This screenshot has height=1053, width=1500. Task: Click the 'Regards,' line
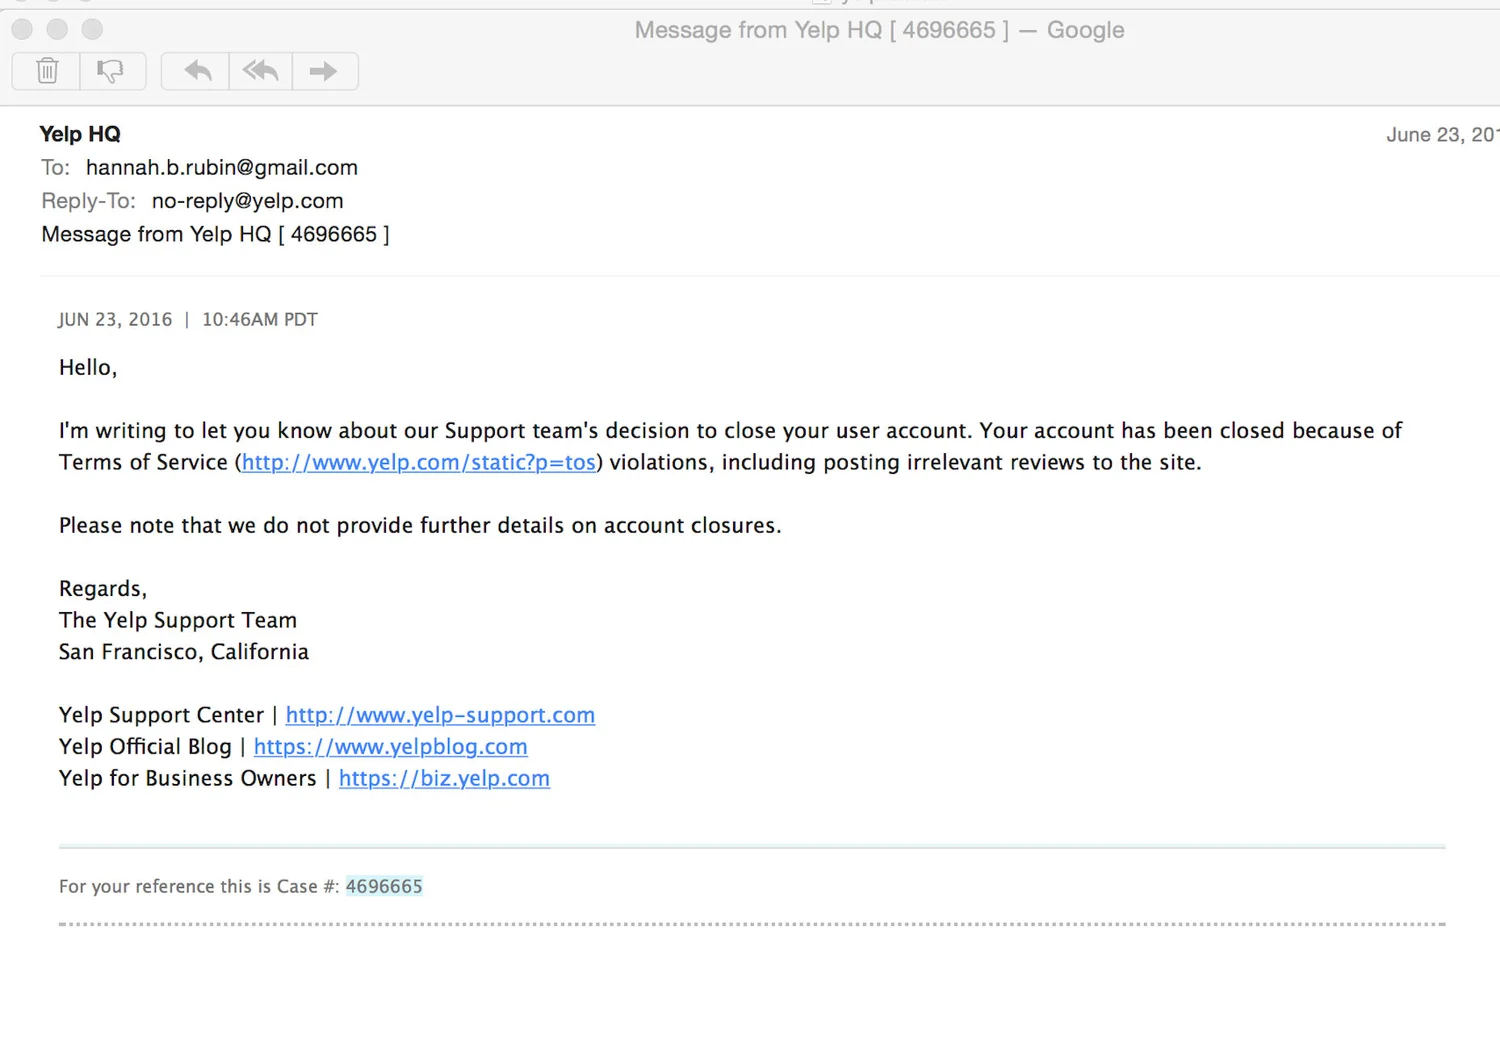pos(103,589)
